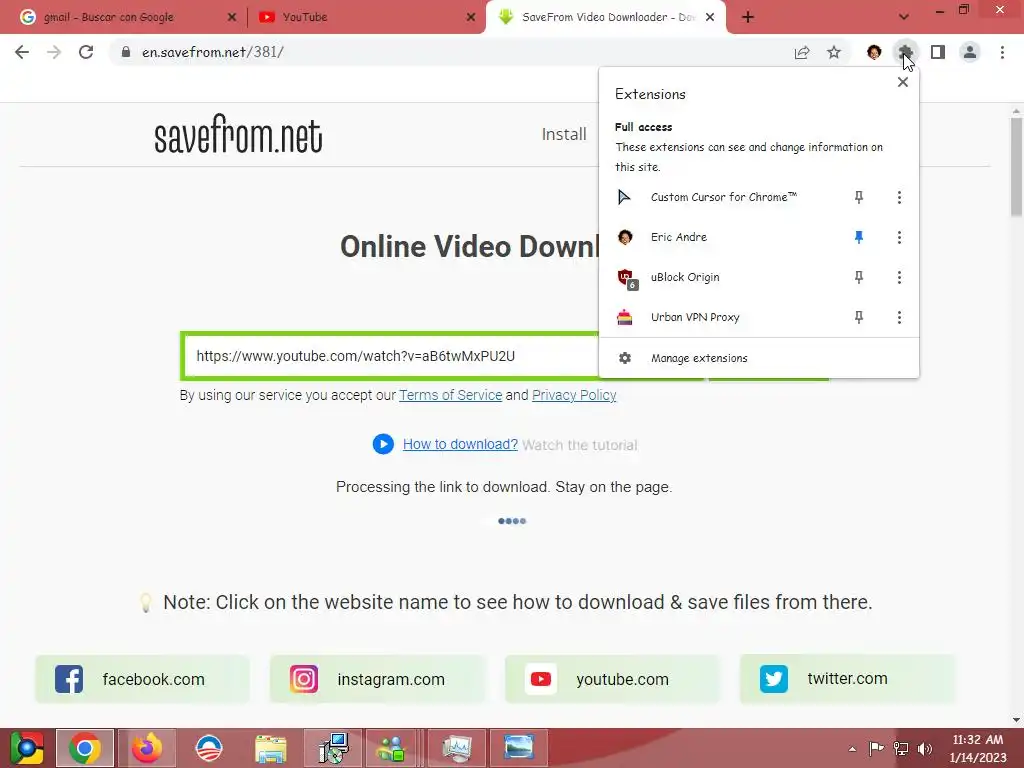Open Action Center flag icon in tray
Viewport: 1024px width, 768px height.
click(876, 748)
